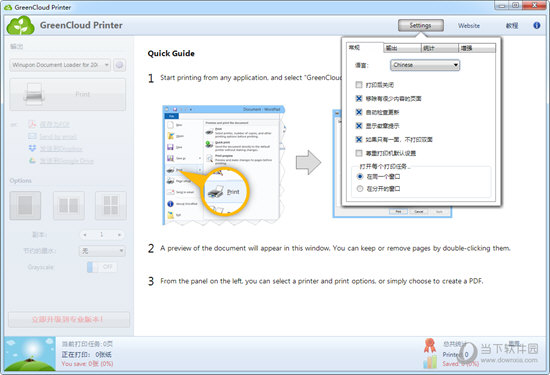Viewport: 550px width, 375px height.
Task: Click the copies value field showing 1
Action: (102, 235)
